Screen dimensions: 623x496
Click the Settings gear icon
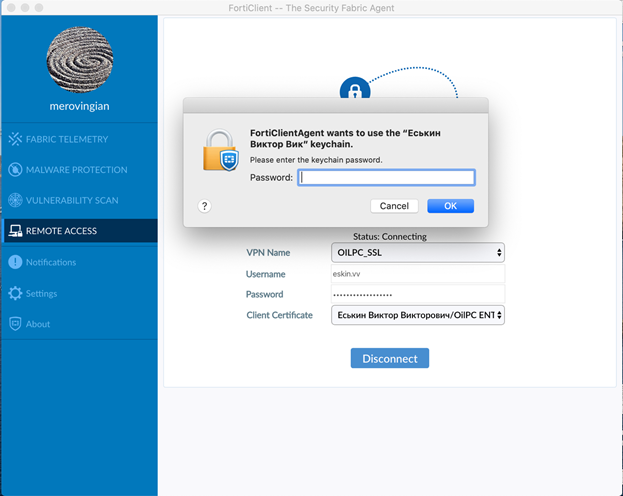(15, 294)
